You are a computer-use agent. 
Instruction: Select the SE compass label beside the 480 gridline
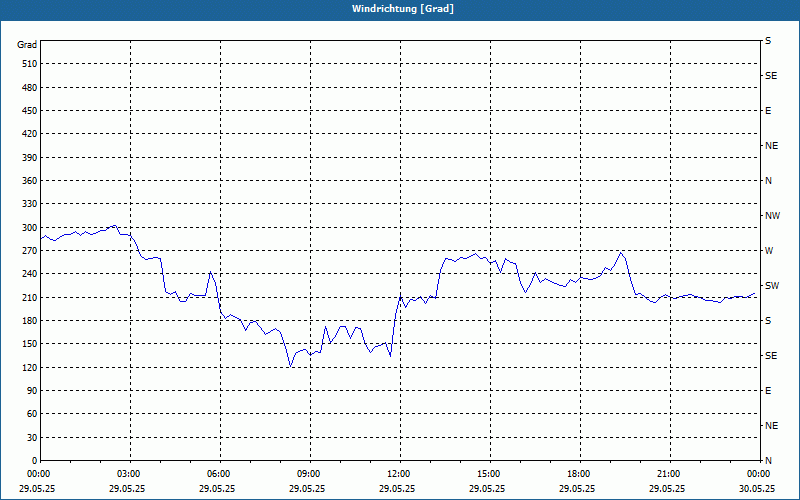[771, 76]
